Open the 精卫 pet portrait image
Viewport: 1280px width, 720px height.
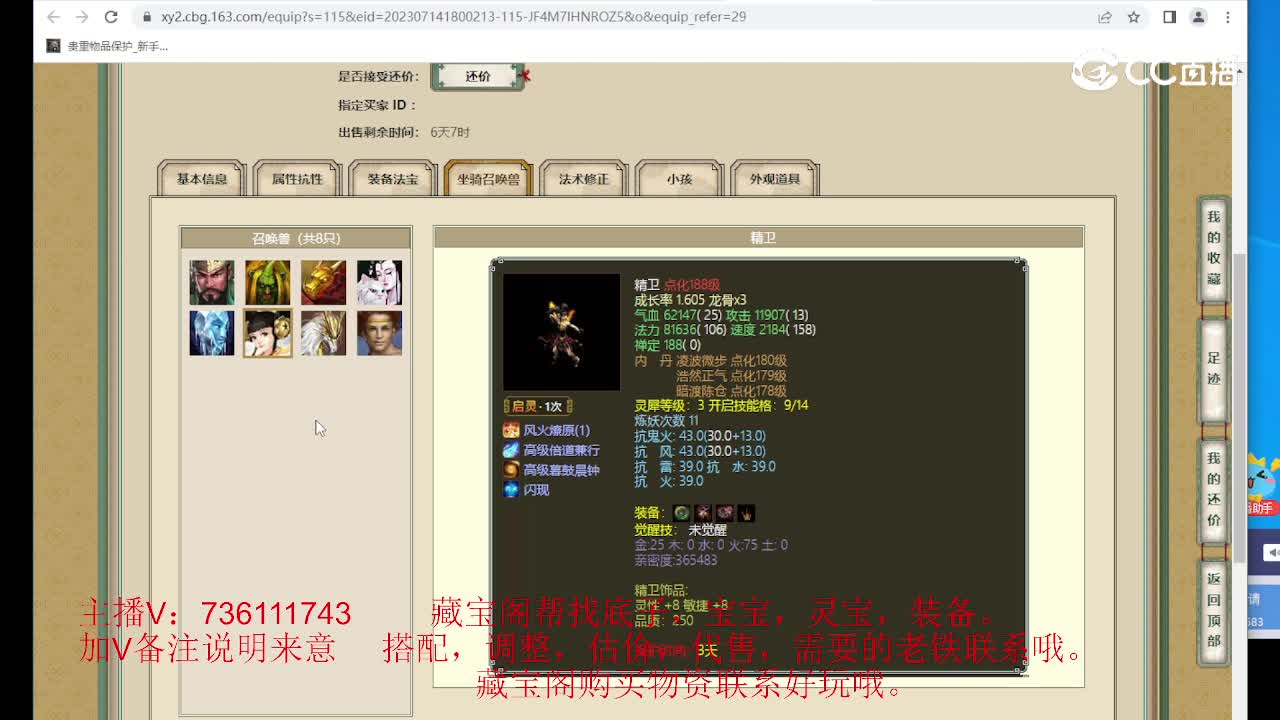point(560,333)
